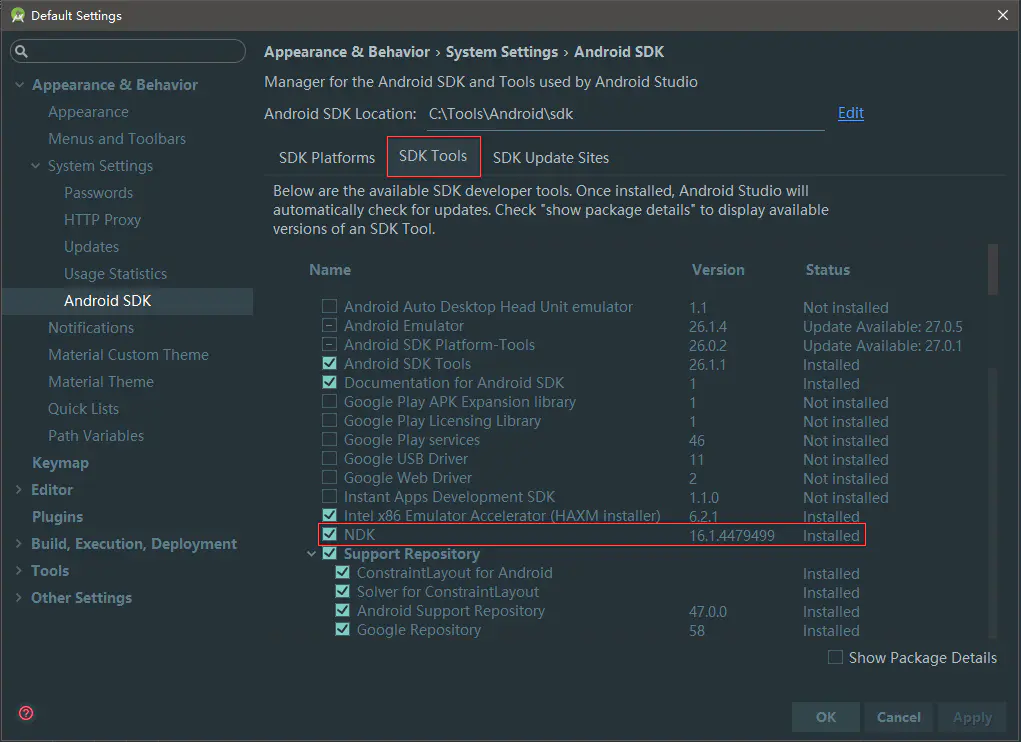Expand Other Settings arrow
This screenshot has height=742, width=1021.
18,598
